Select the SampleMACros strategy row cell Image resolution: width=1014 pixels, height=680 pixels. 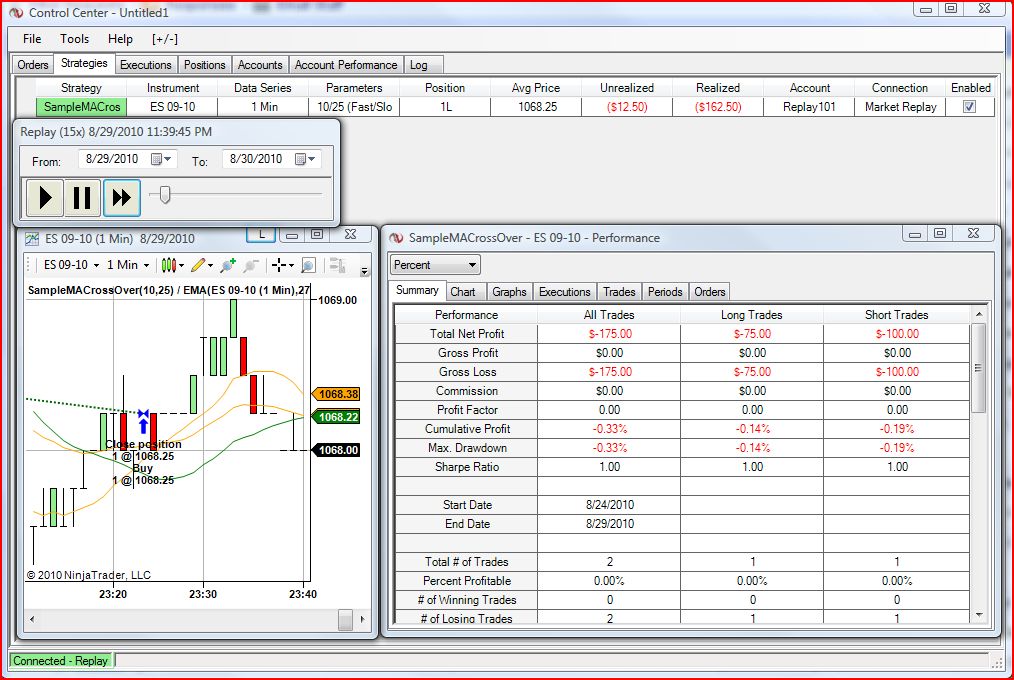pos(81,107)
